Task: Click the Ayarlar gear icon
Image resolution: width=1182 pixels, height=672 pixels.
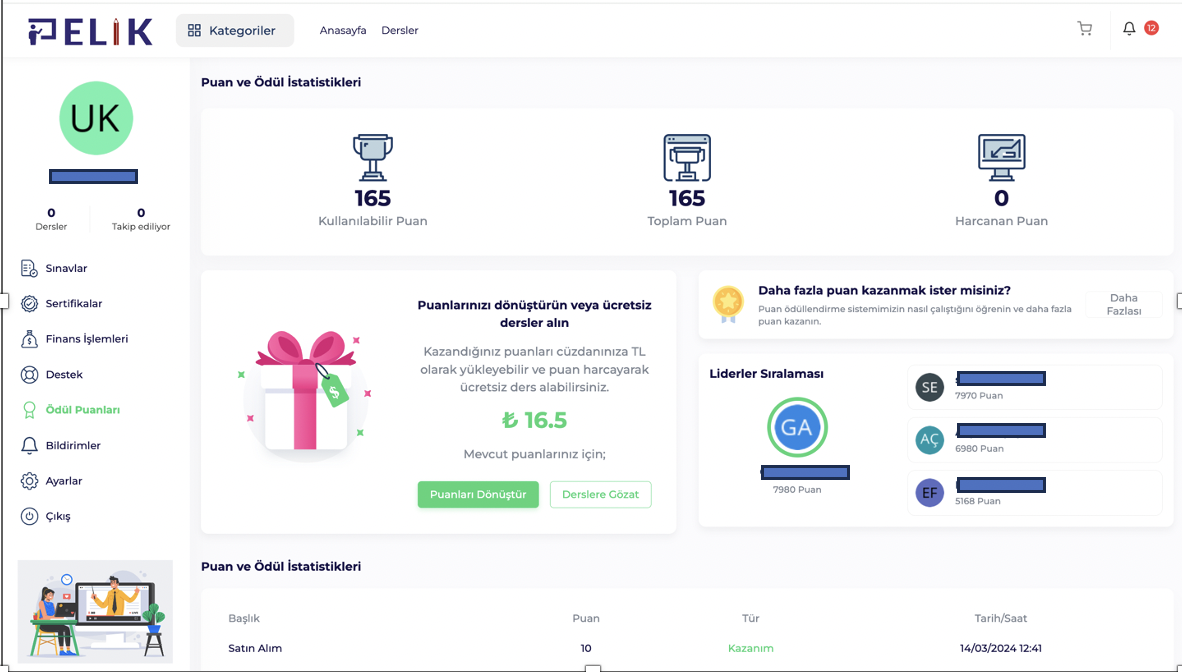Action: (29, 481)
